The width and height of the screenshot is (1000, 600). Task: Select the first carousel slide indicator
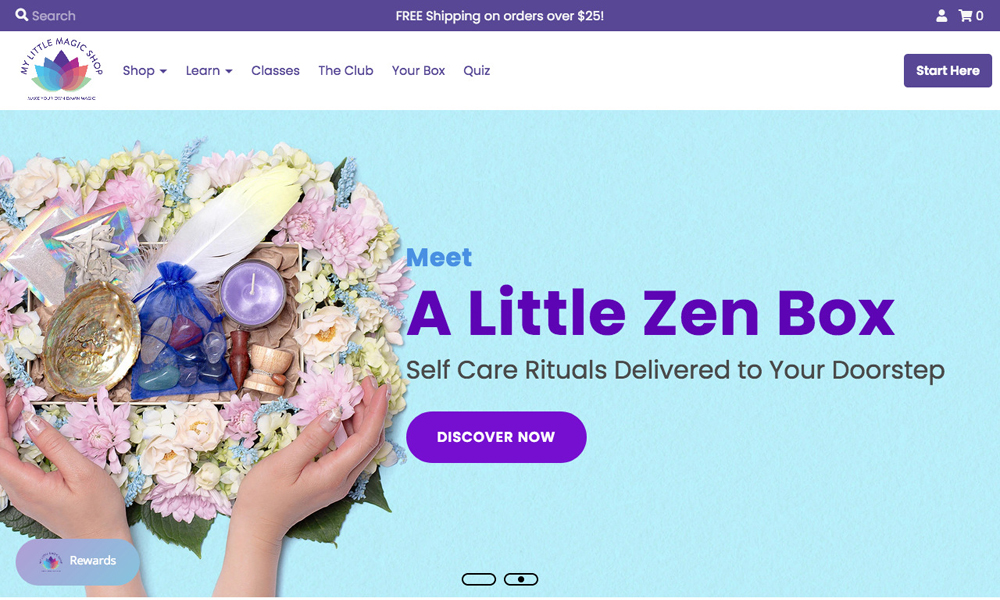(478, 579)
